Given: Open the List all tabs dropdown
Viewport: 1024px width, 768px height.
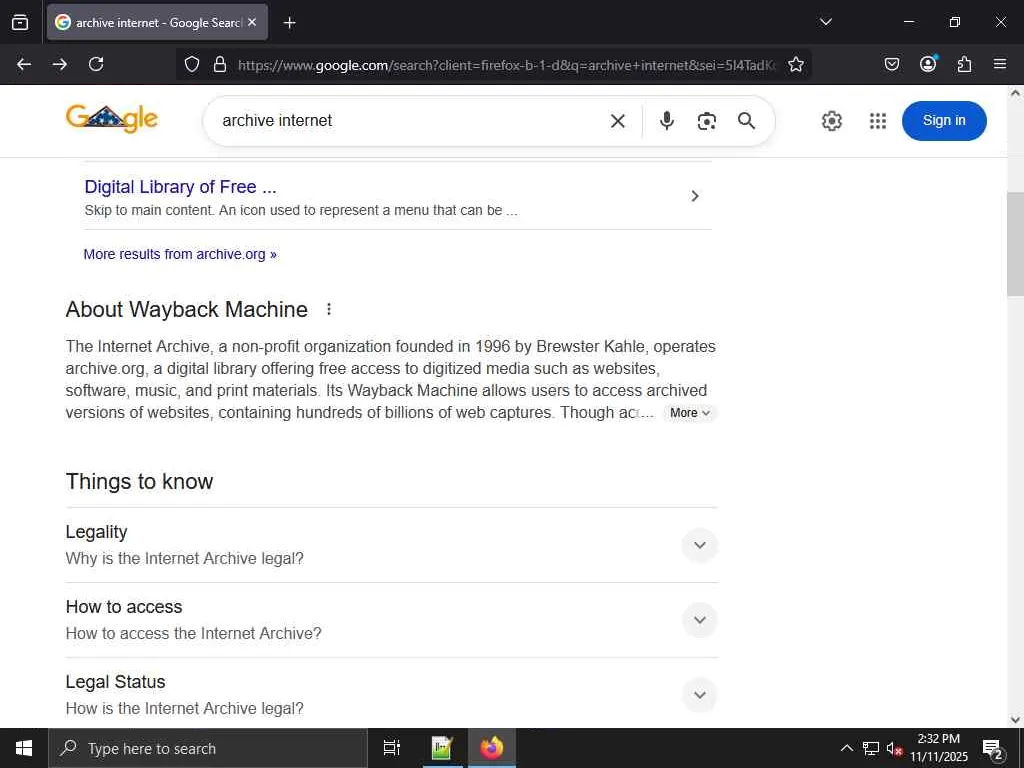Looking at the screenshot, I should (x=825, y=22).
